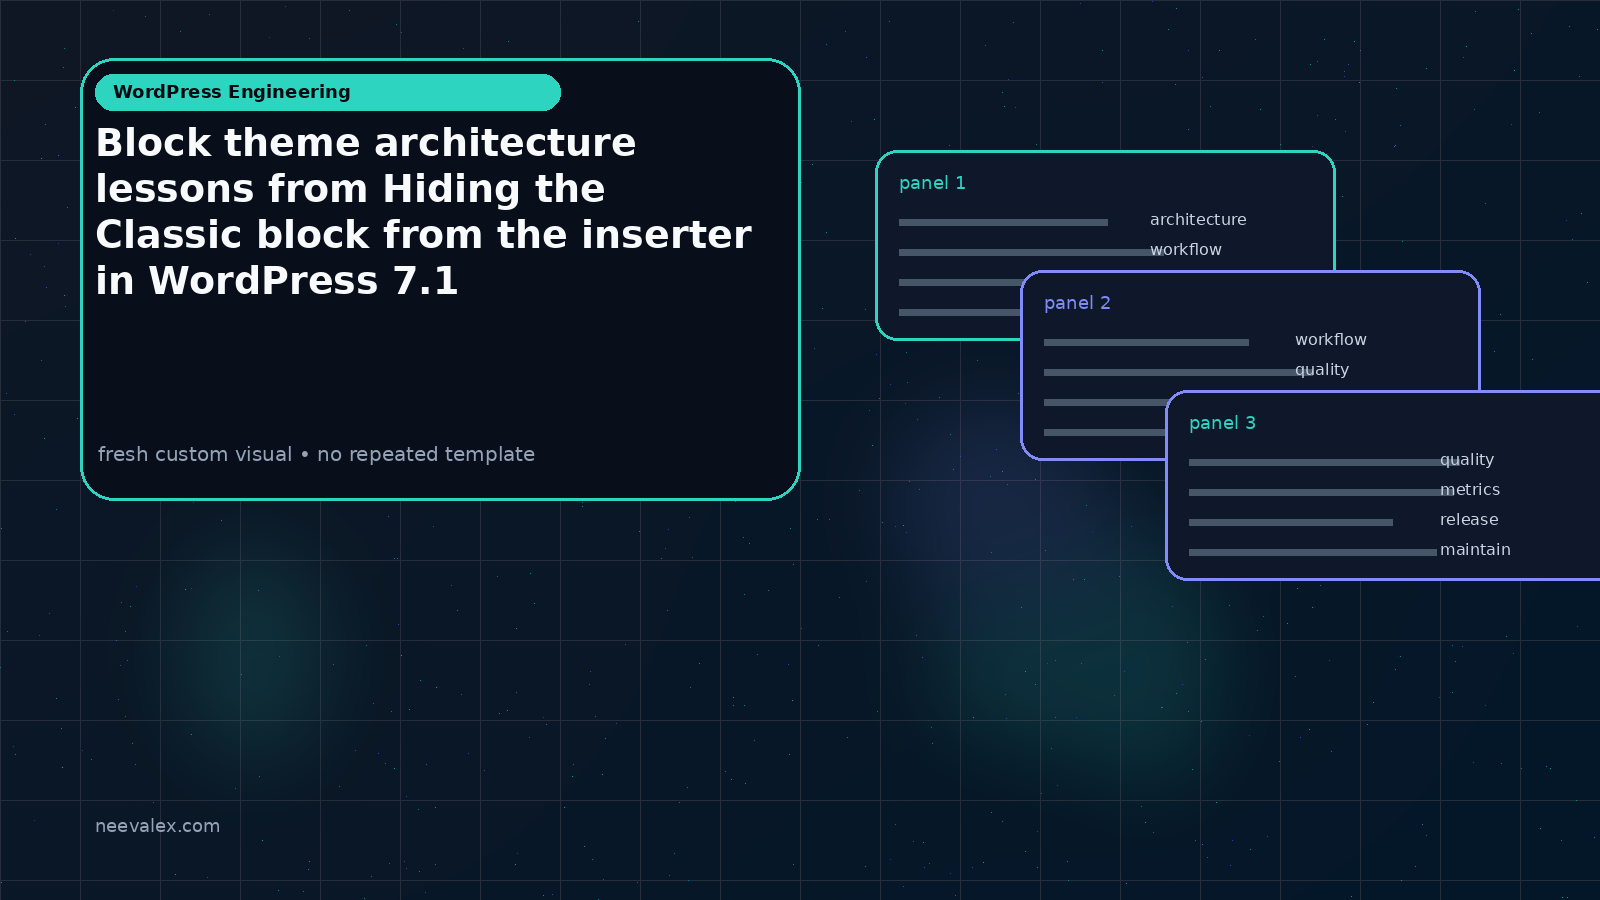Click the "WordPress Engineering" category pill
1600x900 pixels.
pyautogui.click(x=328, y=92)
